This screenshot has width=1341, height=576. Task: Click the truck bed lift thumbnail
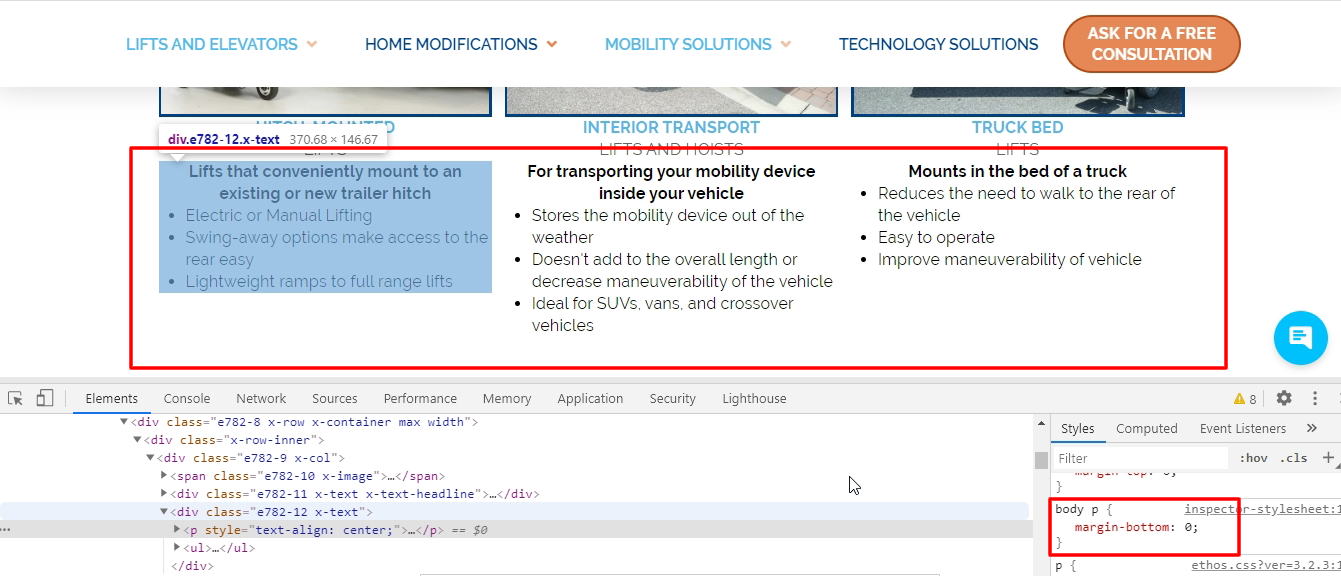click(1017, 101)
